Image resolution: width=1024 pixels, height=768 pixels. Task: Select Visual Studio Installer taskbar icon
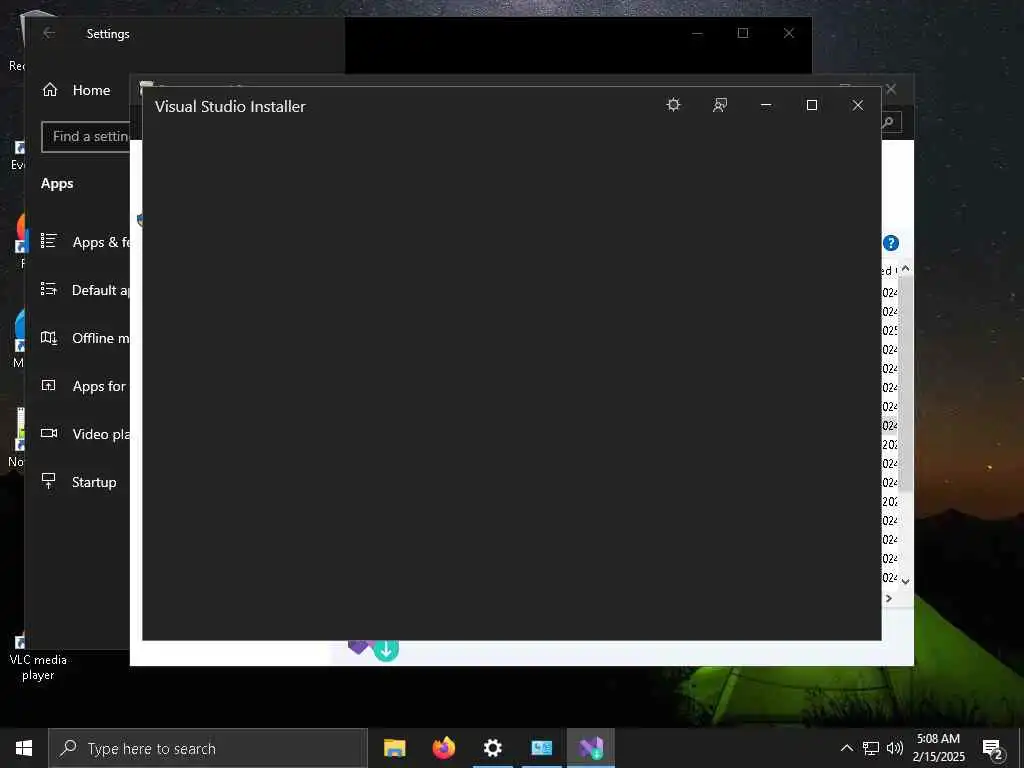point(591,748)
